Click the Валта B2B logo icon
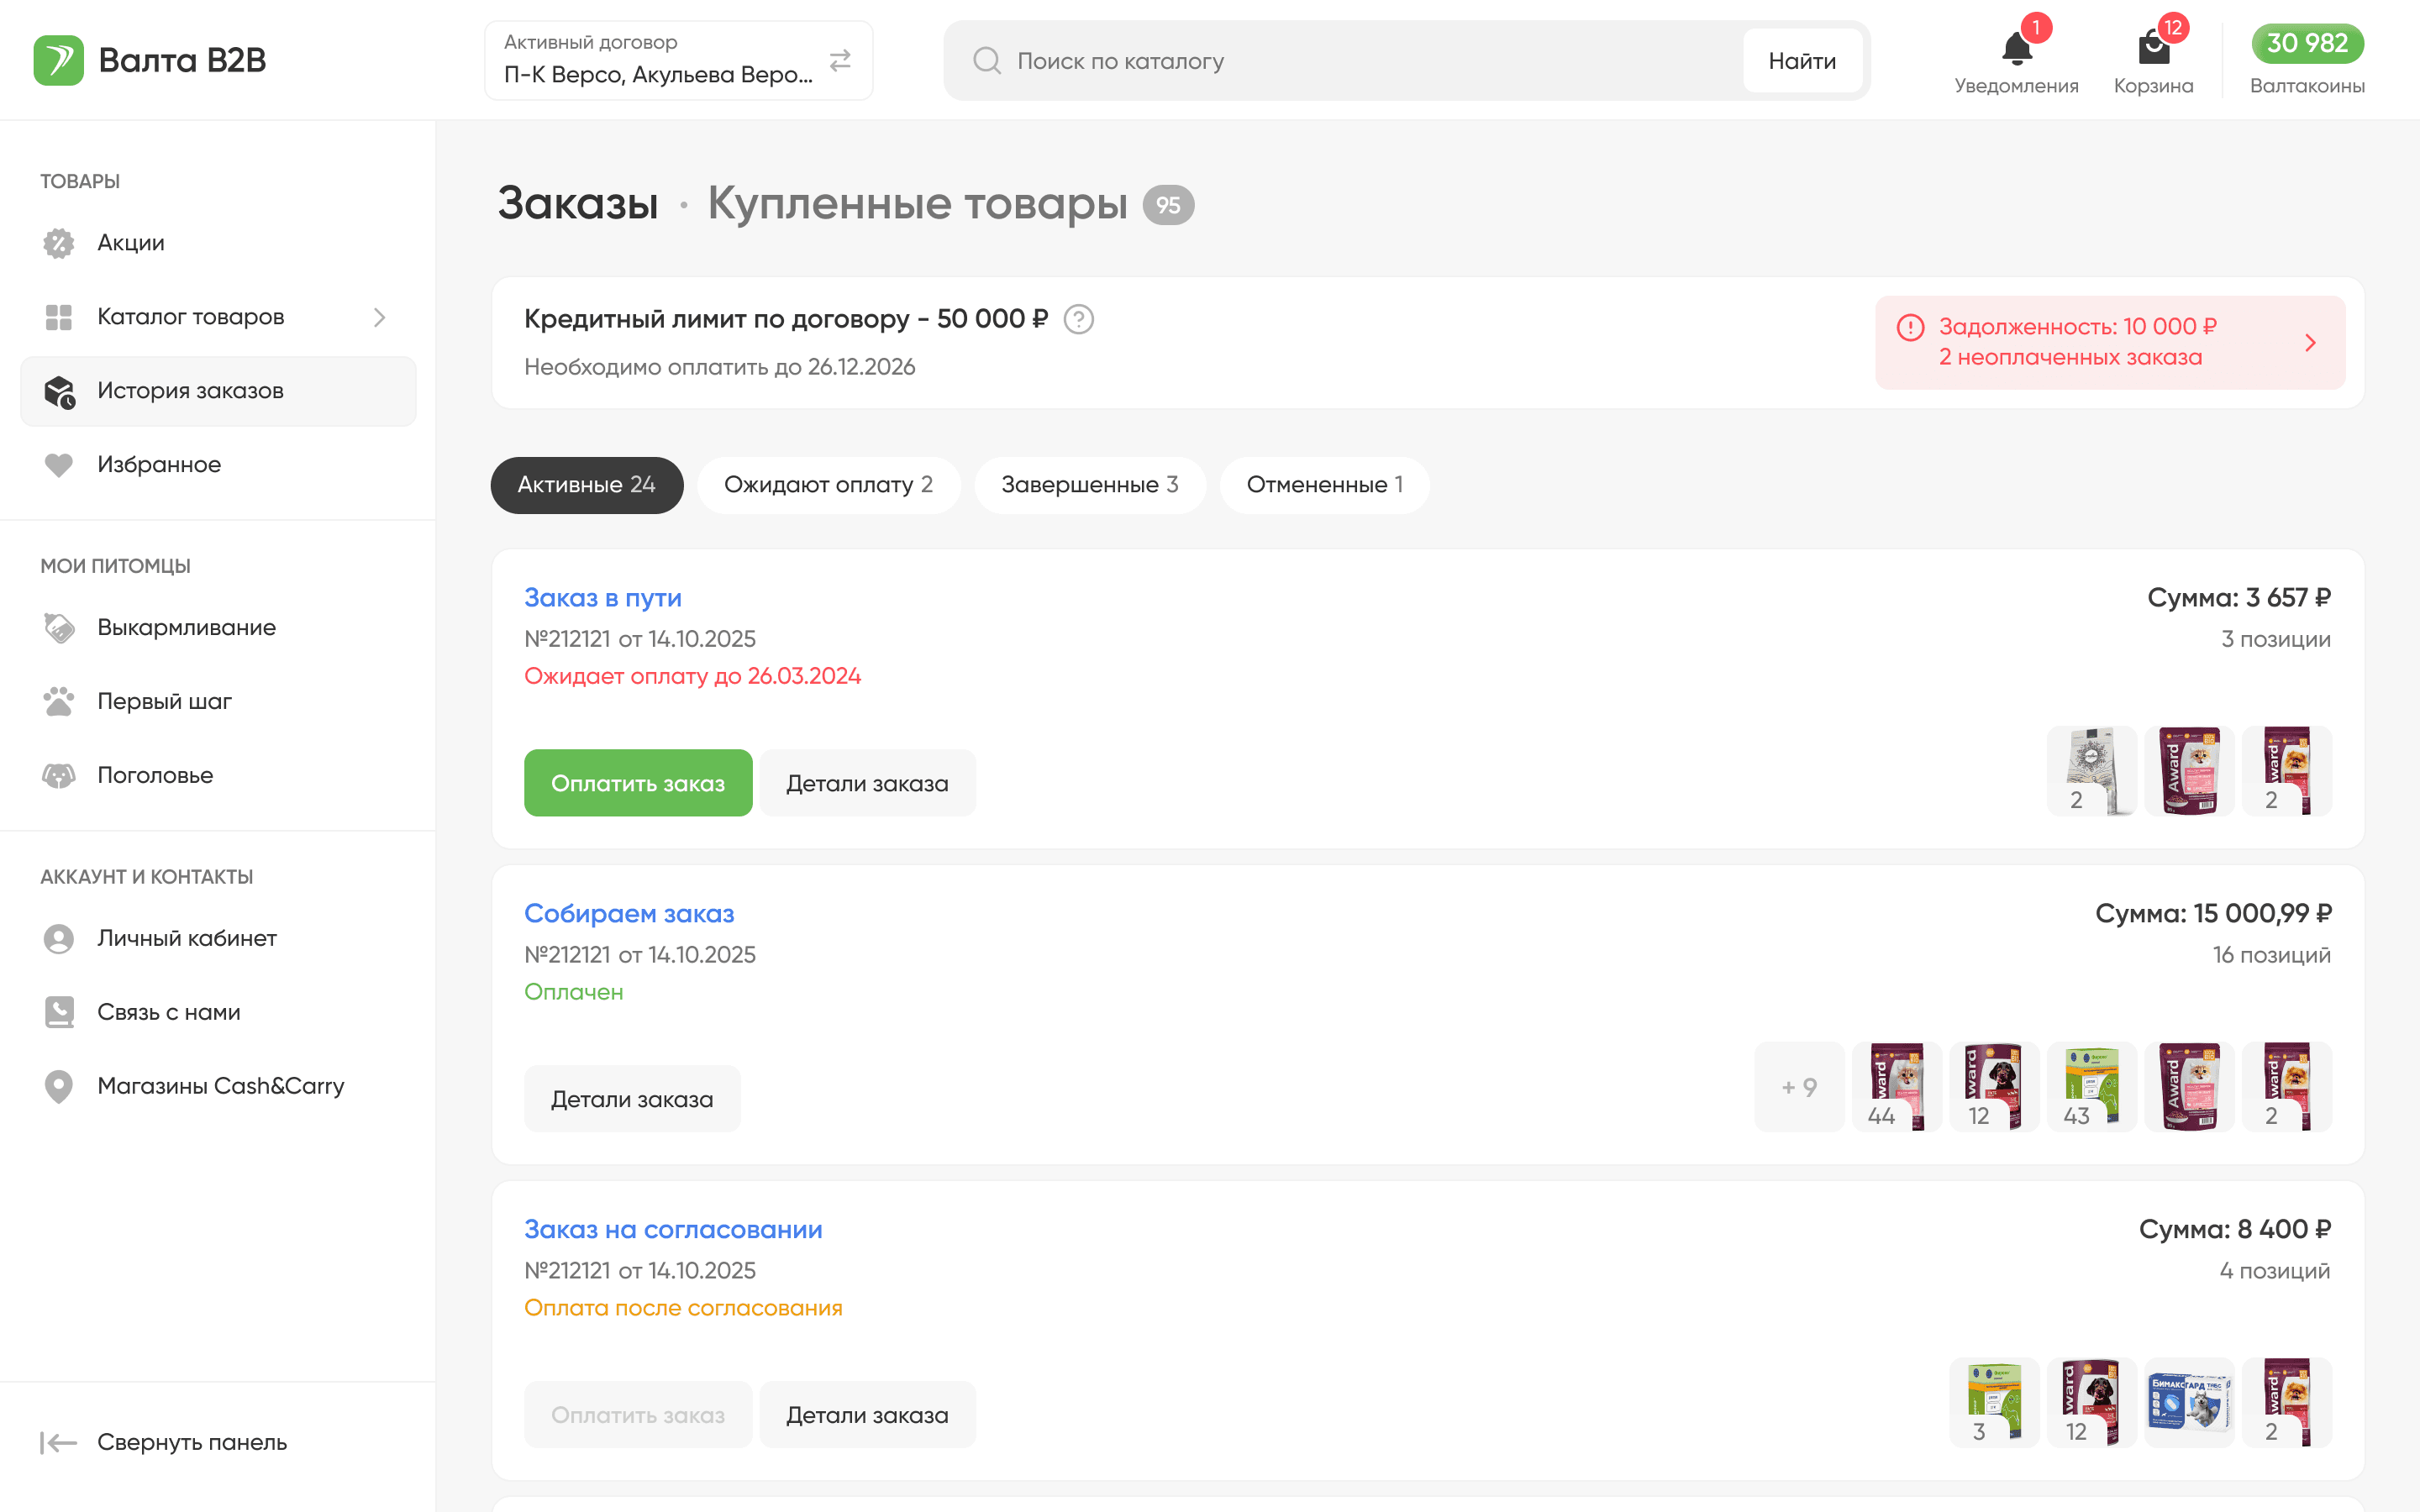 click(x=58, y=60)
